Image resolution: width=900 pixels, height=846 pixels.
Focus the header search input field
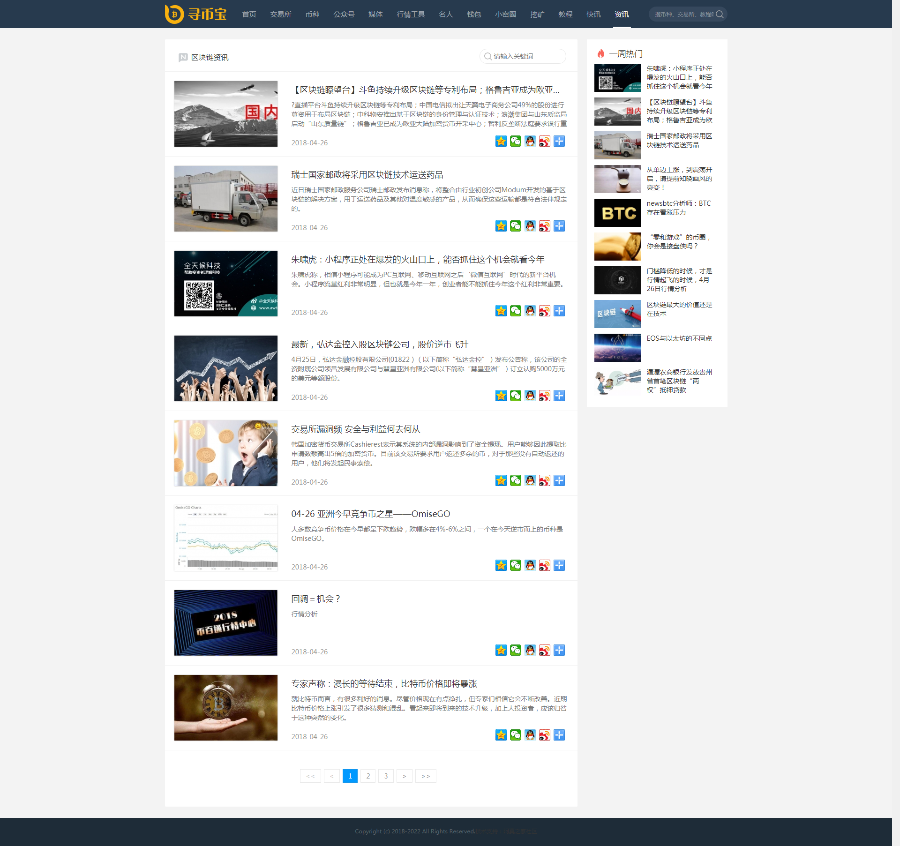683,14
